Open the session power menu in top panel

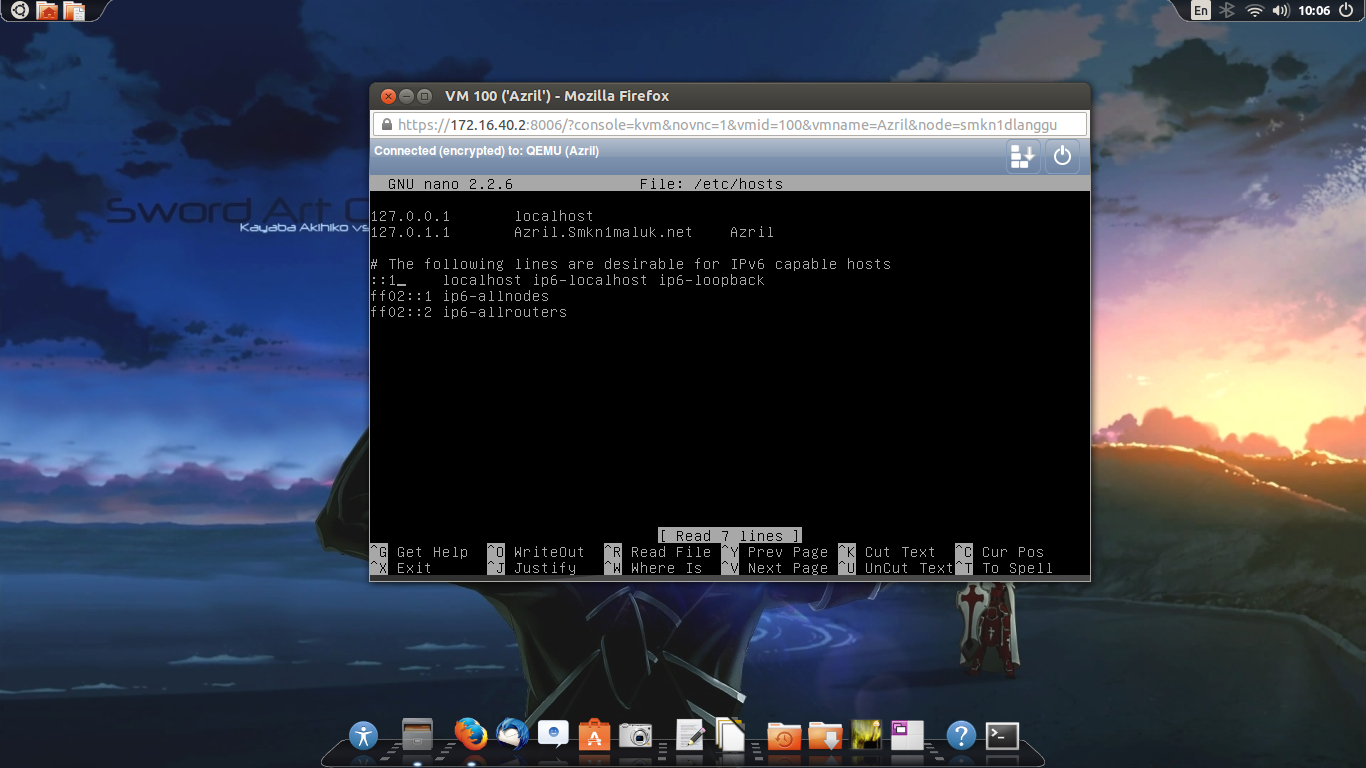pyautogui.click(x=1346, y=11)
